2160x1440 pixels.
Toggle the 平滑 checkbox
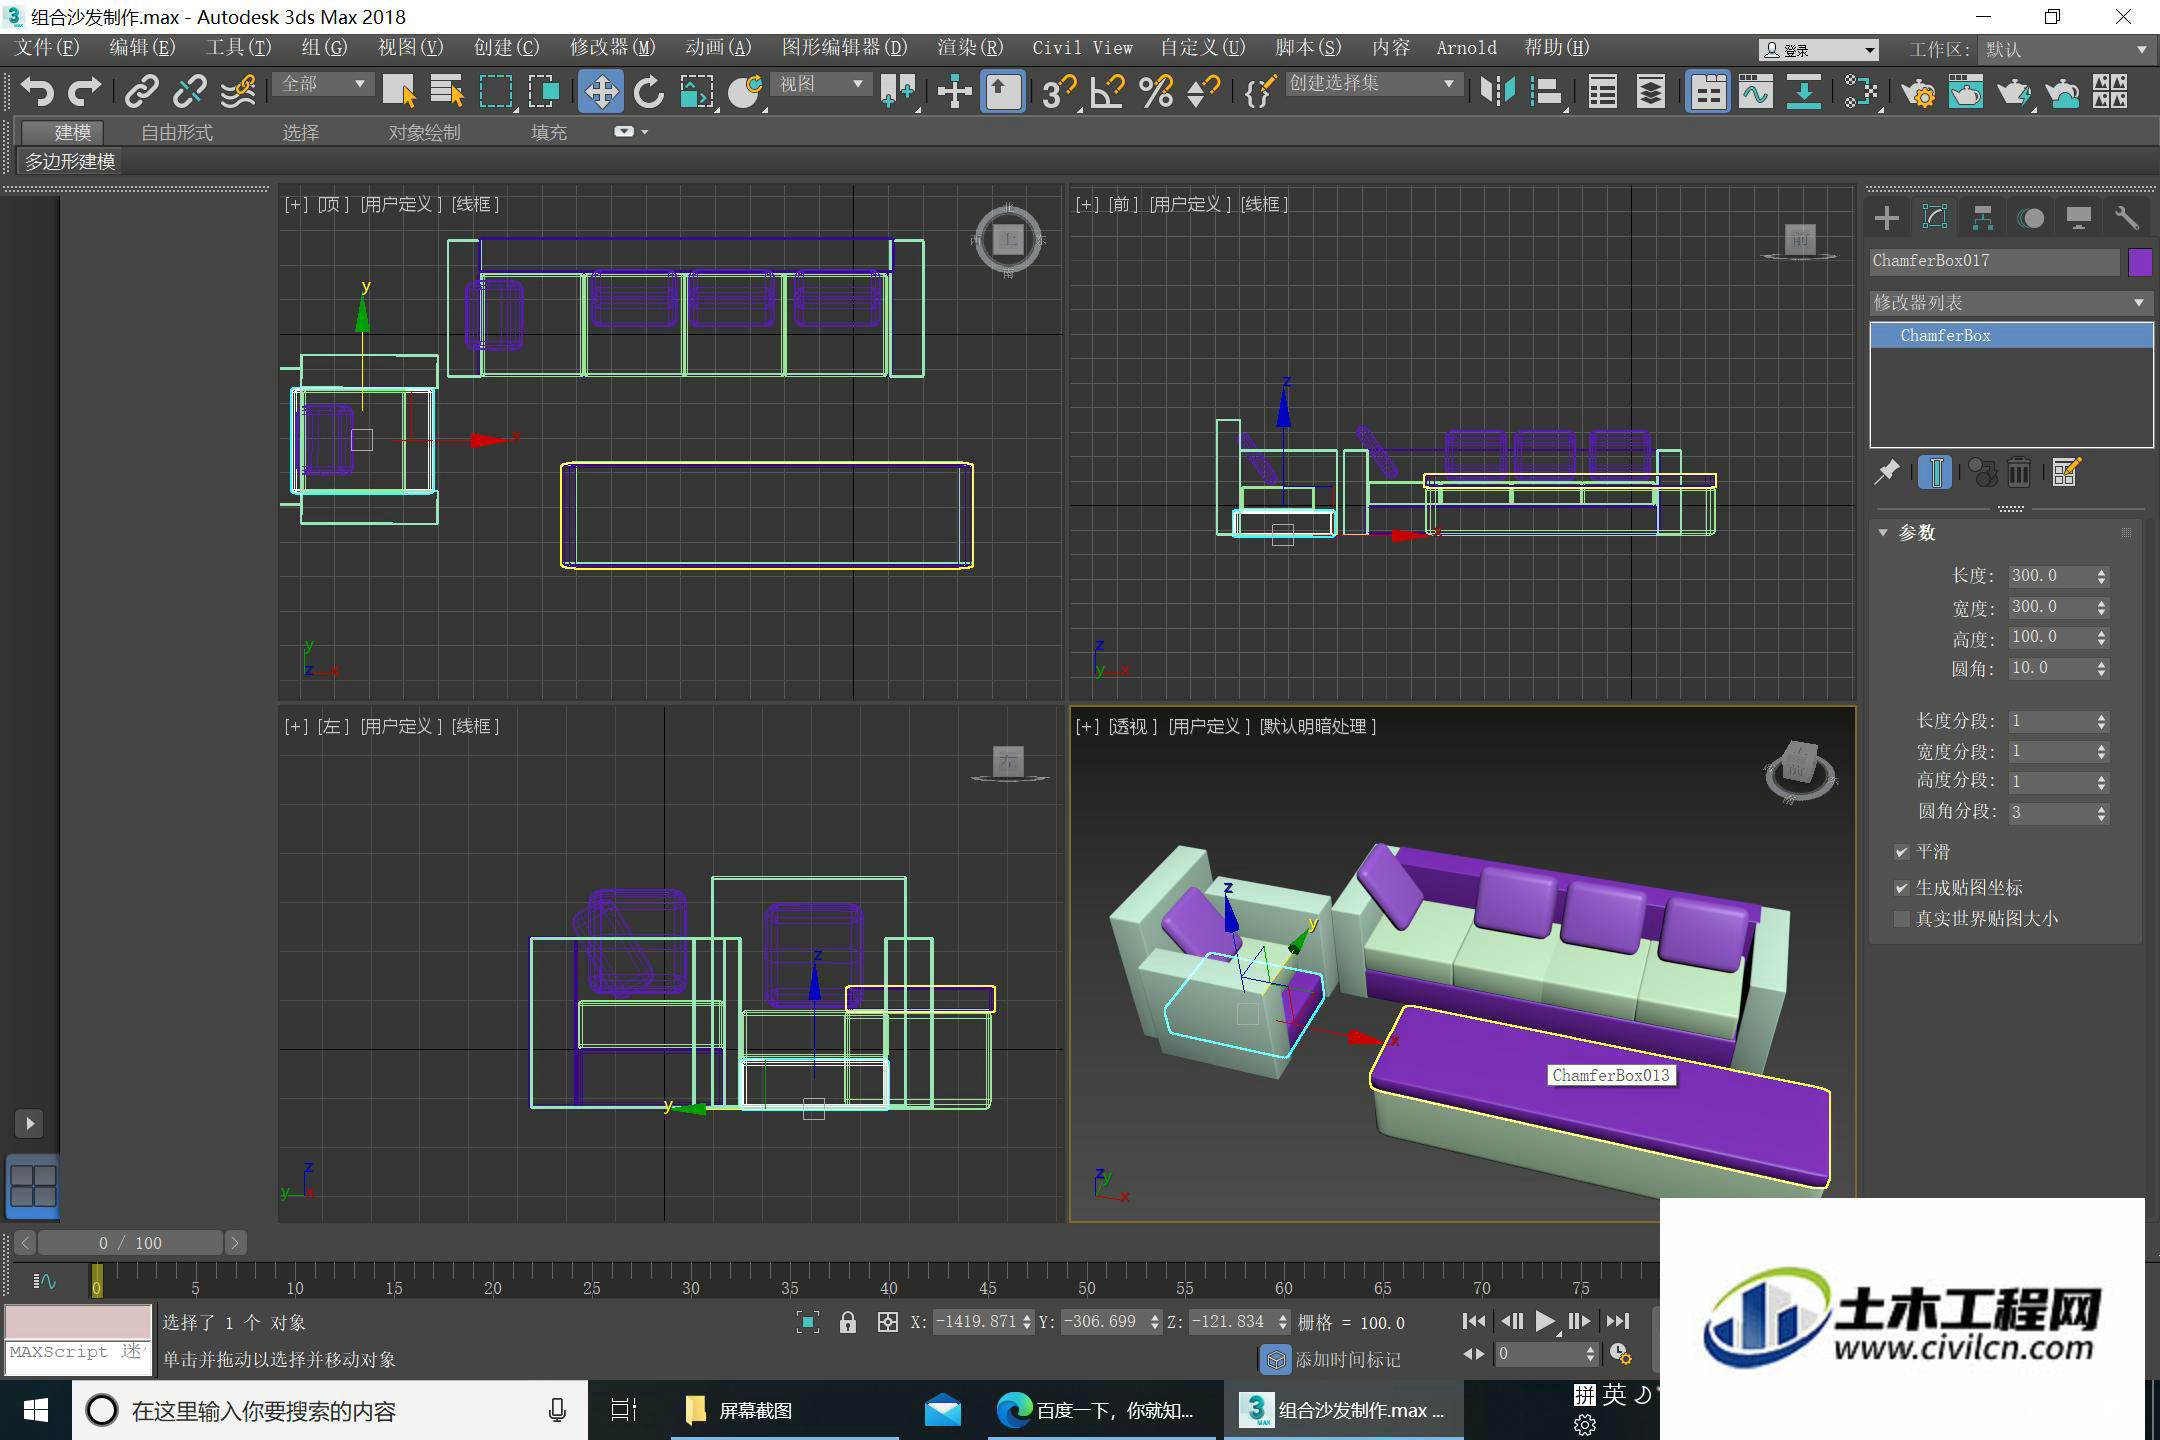tap(1901, 852)
